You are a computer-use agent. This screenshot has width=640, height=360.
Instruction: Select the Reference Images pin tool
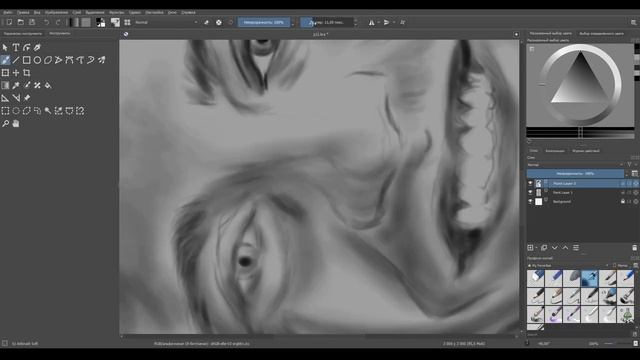coord(27,98)
